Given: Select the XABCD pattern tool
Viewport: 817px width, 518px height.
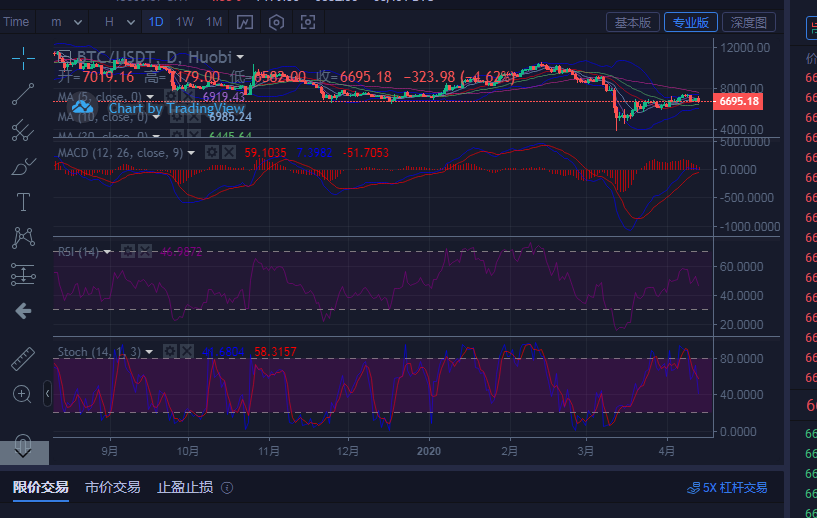Looking at the screenshot, I should 23,238.
